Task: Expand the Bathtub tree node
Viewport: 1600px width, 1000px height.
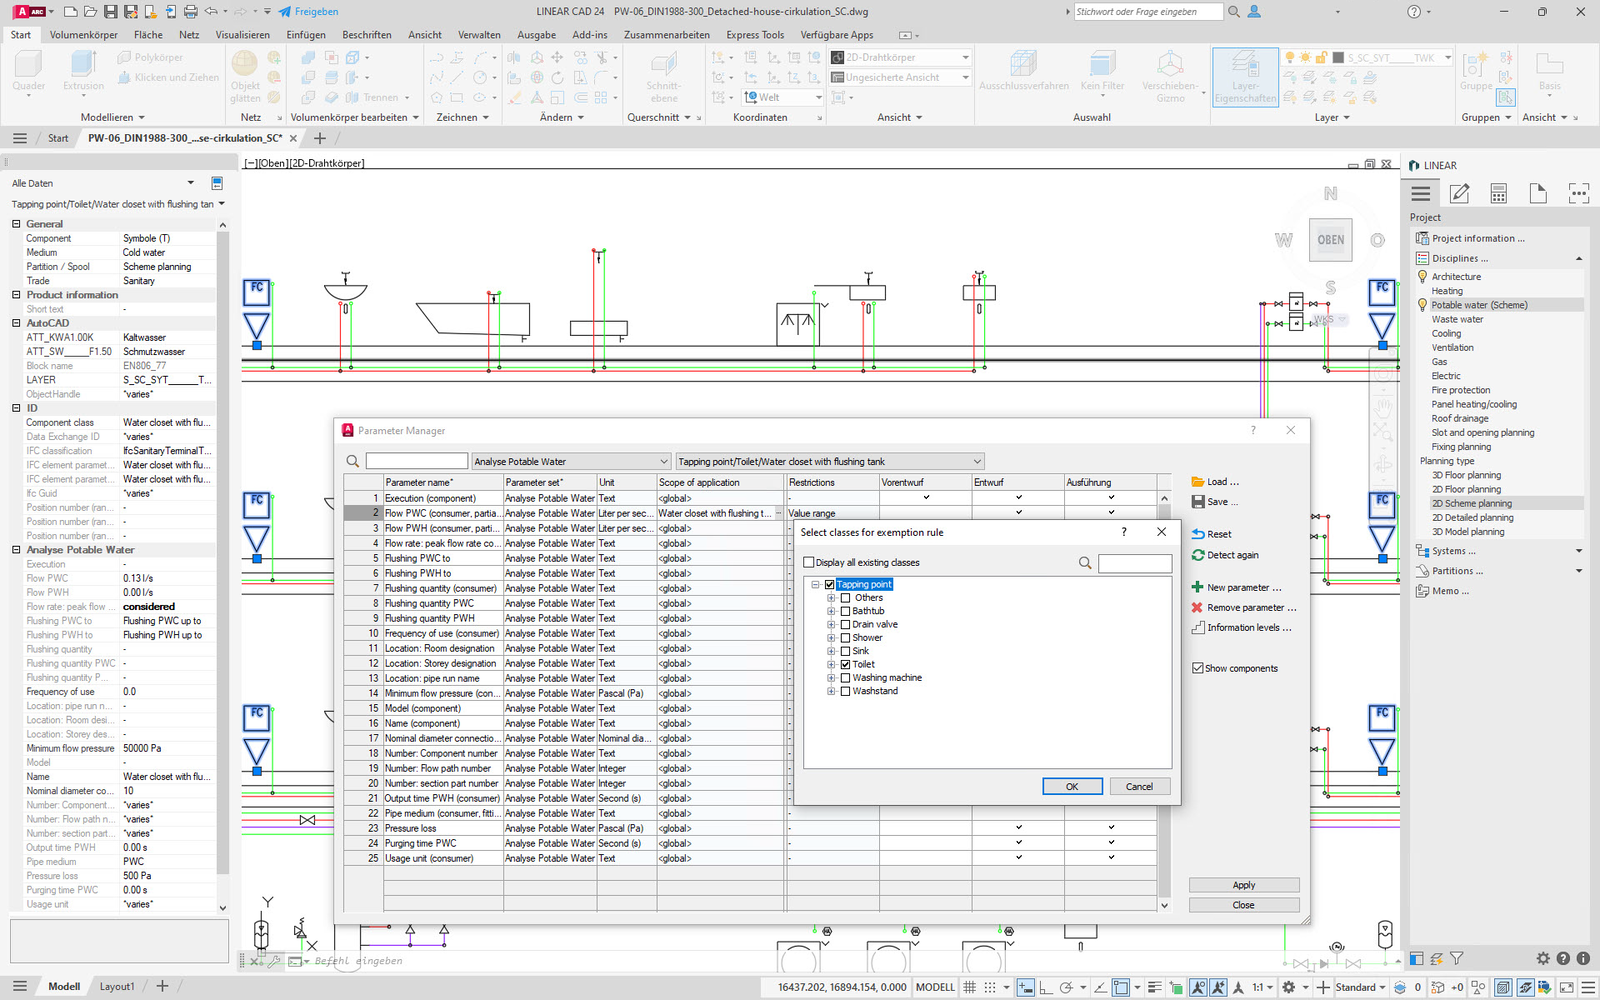Action: click(x=831, y=611)
